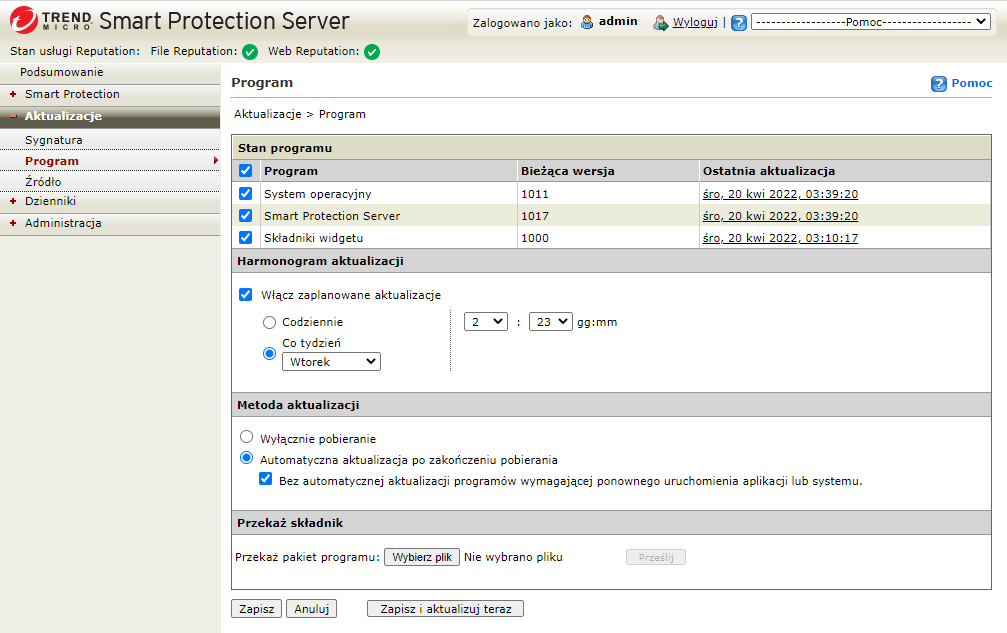Expand the Smart Protection plus icon
This screenshot has height=633, width=1007.
pos(13,94)
